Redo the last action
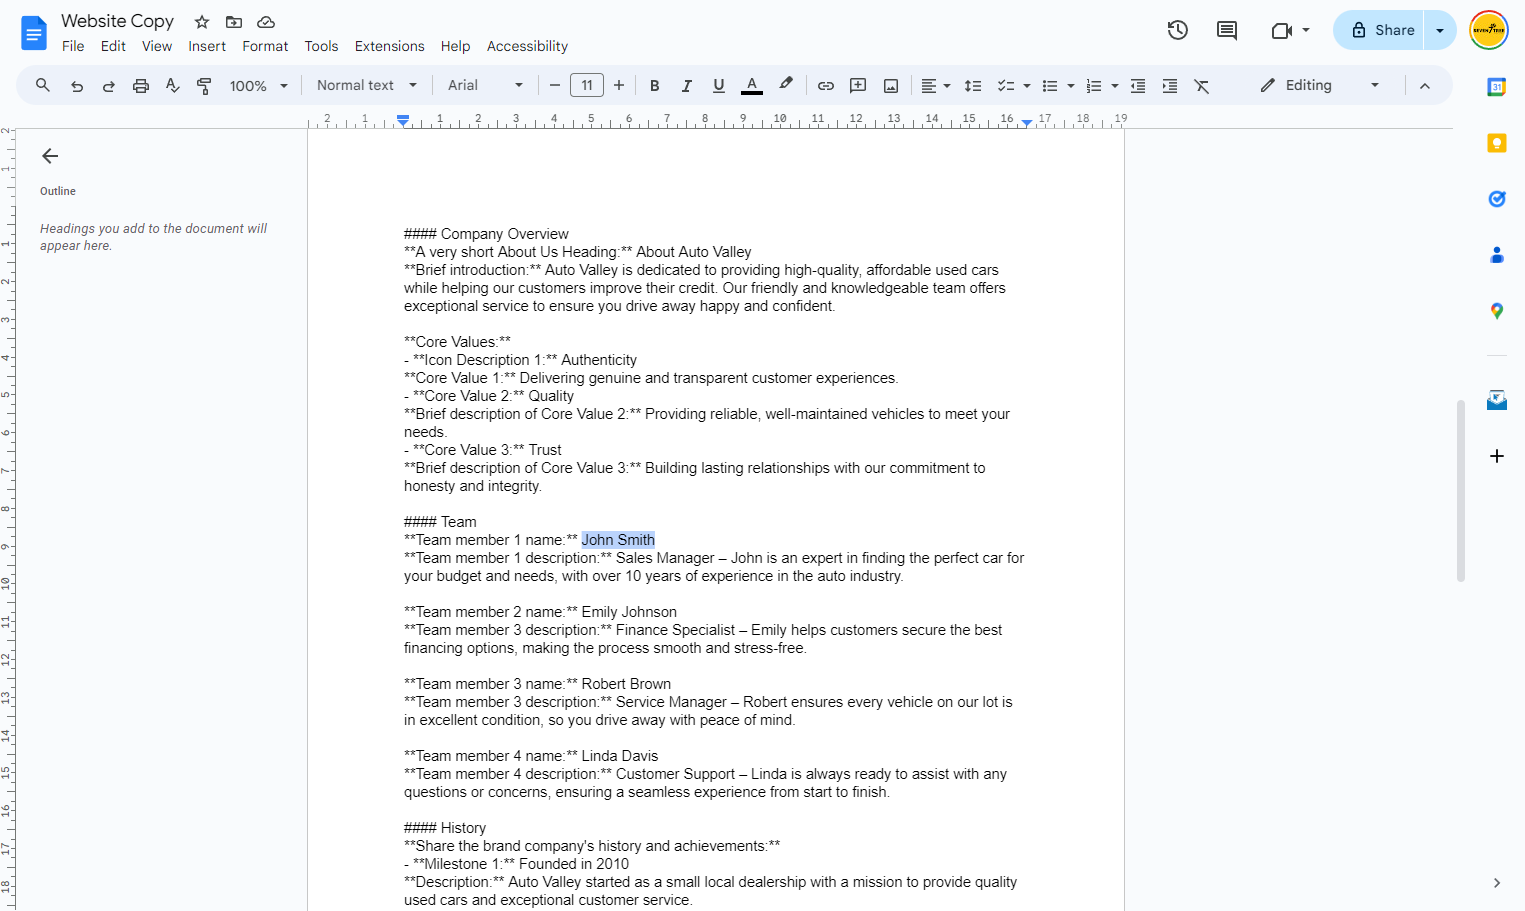This screenshot has height=911, width=1525. (109, 86)
